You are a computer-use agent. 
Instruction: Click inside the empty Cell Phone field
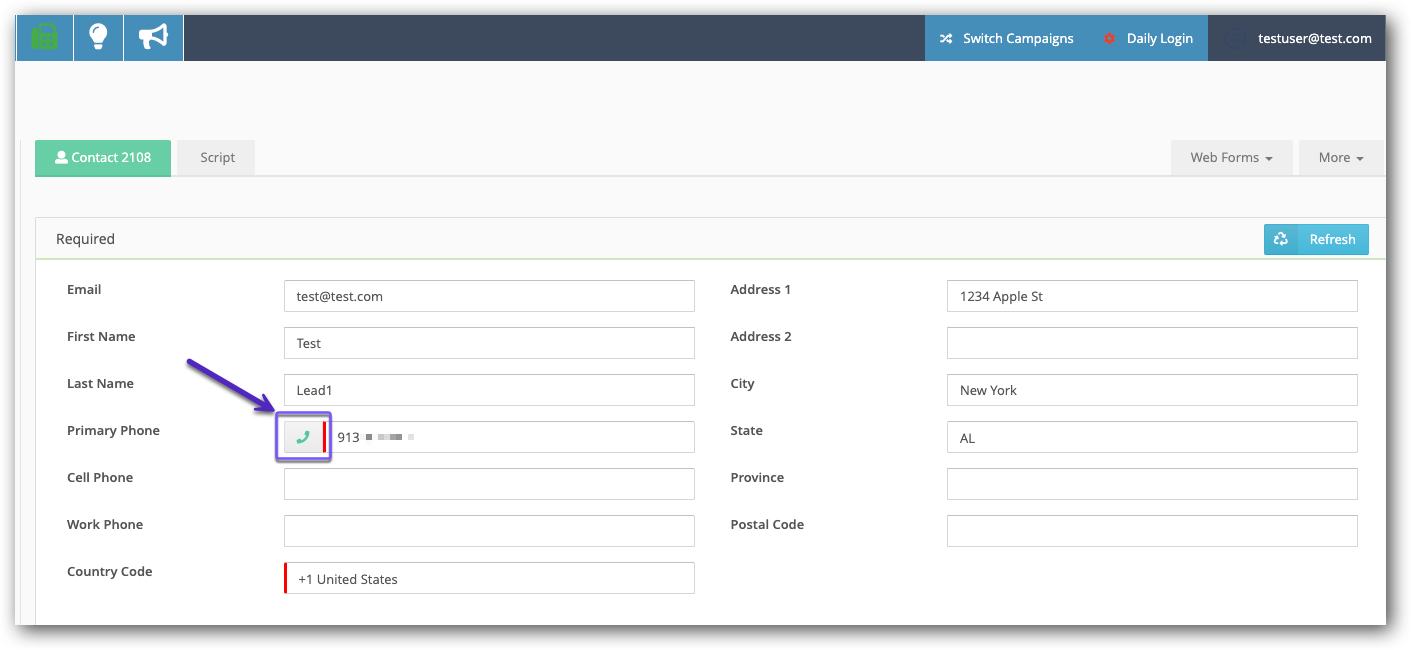point(489,483)
